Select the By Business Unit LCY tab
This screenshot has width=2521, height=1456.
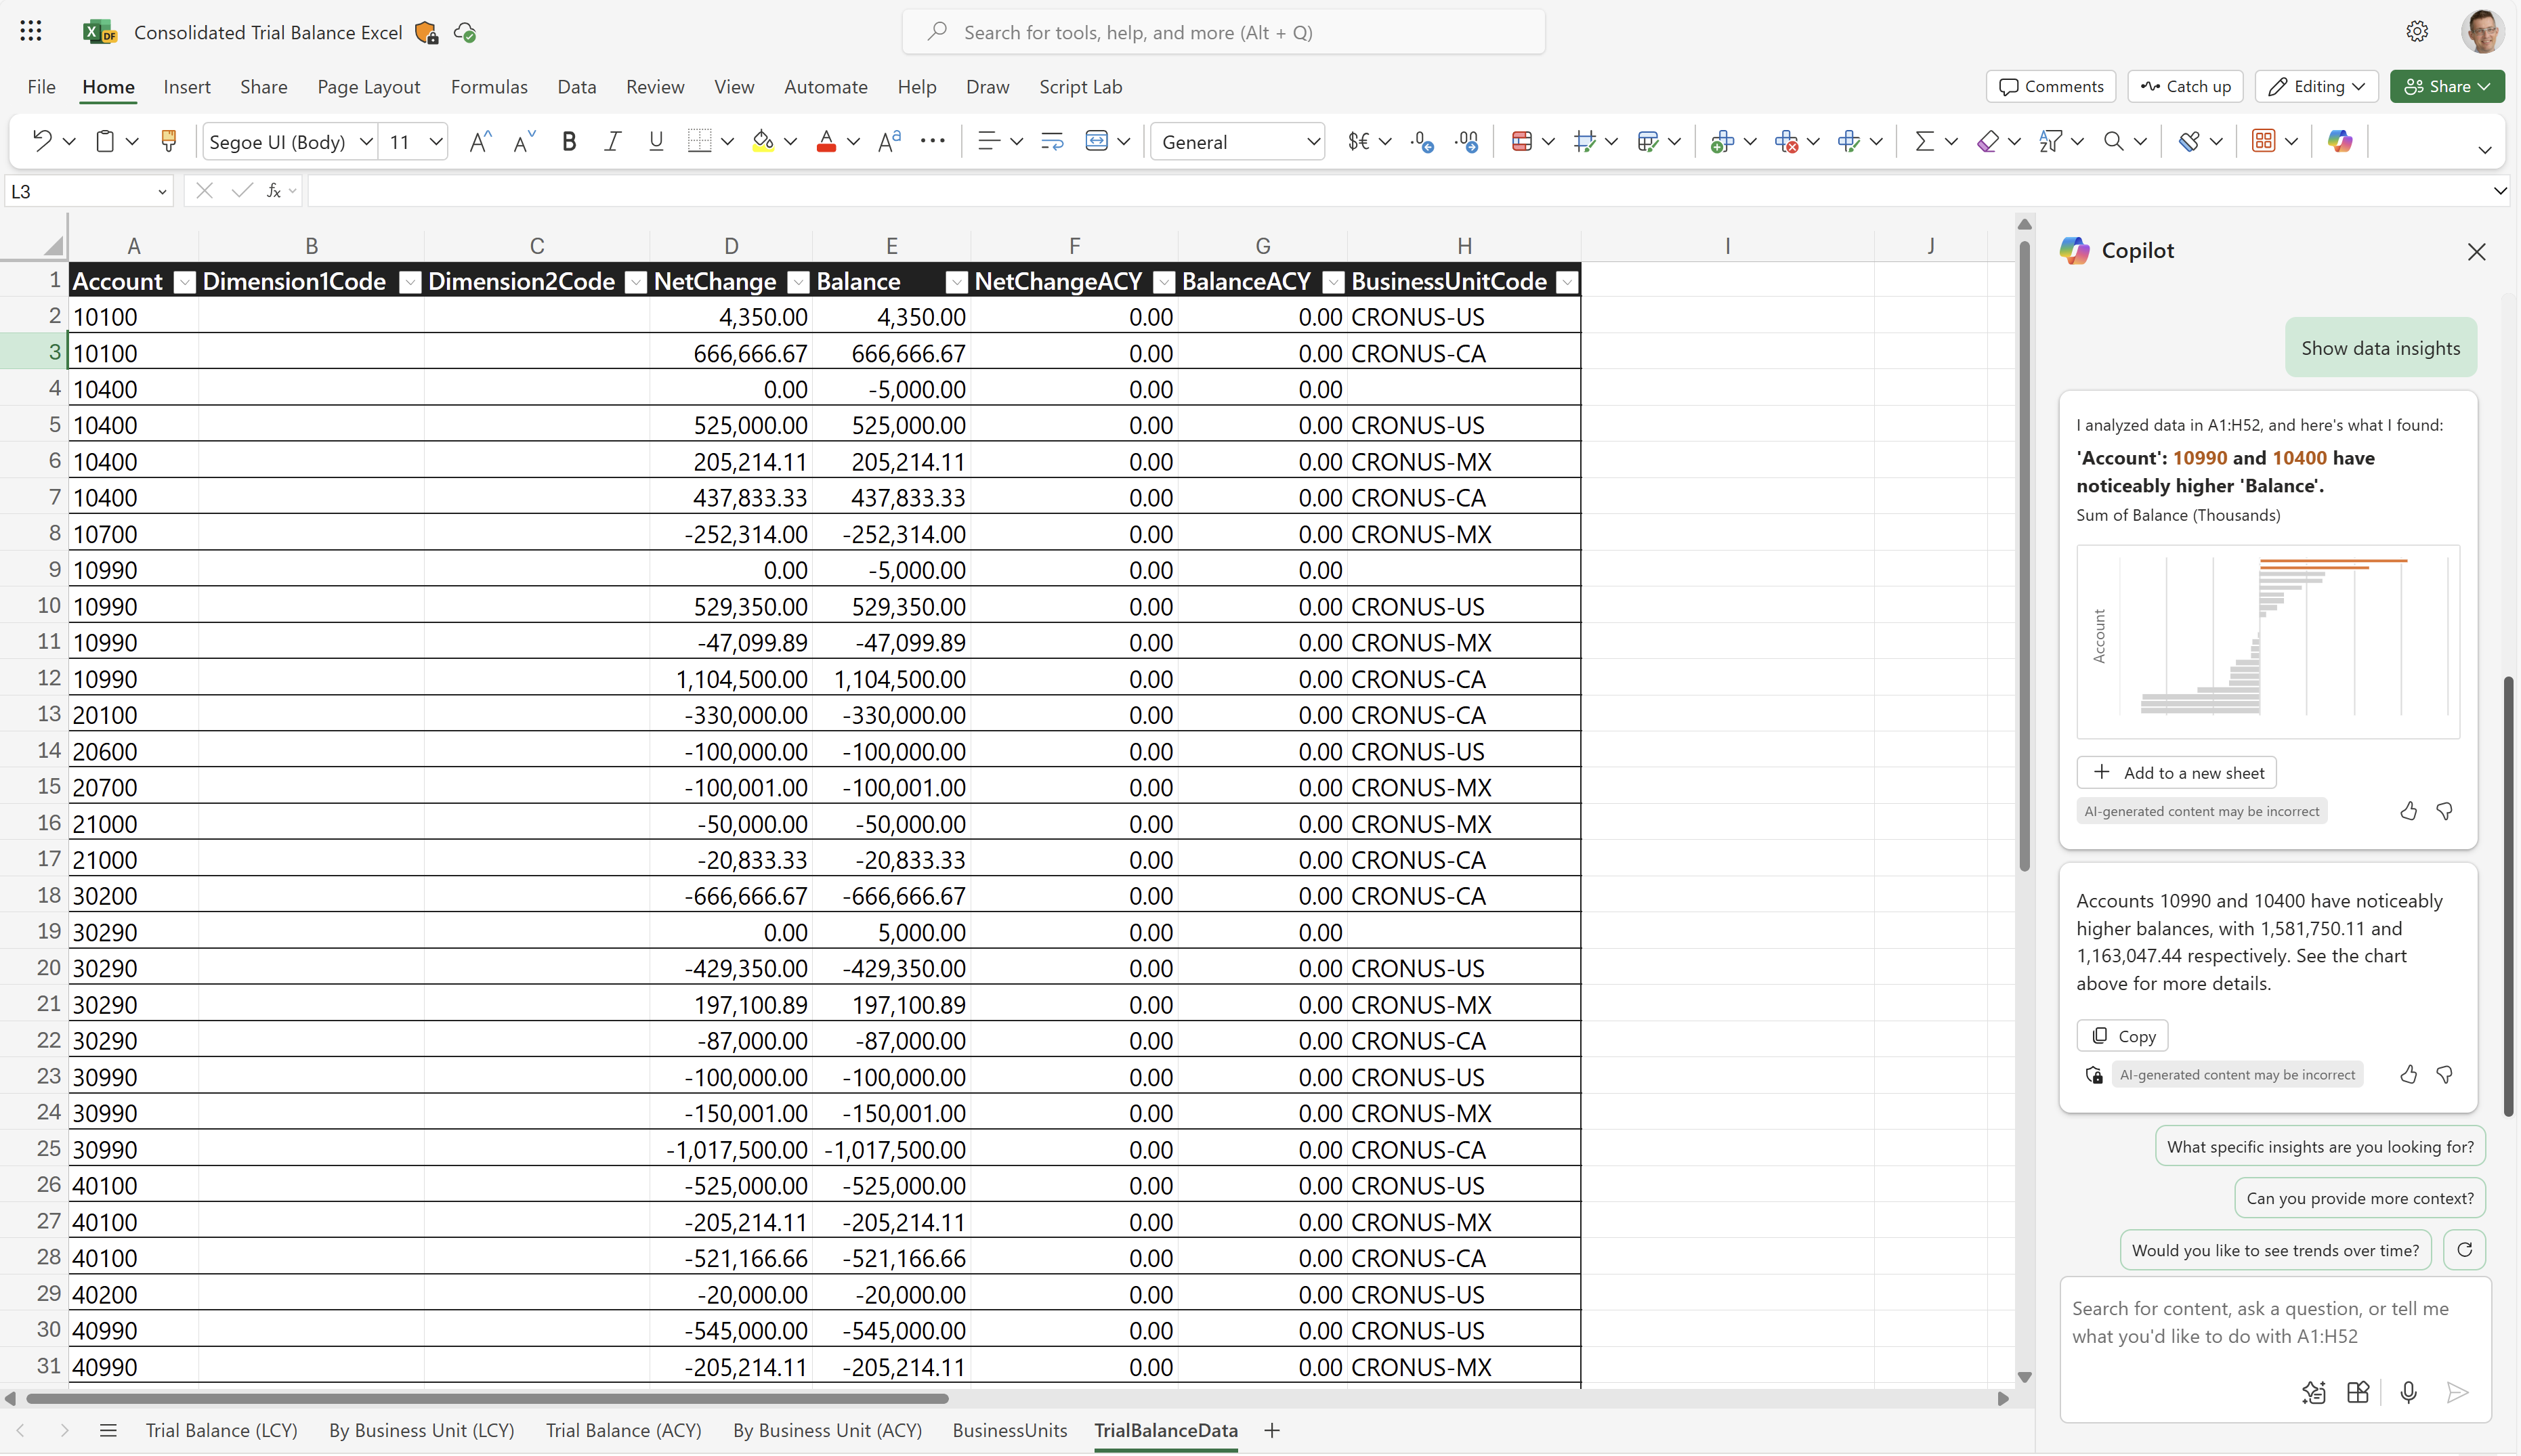pos(421,1430)
